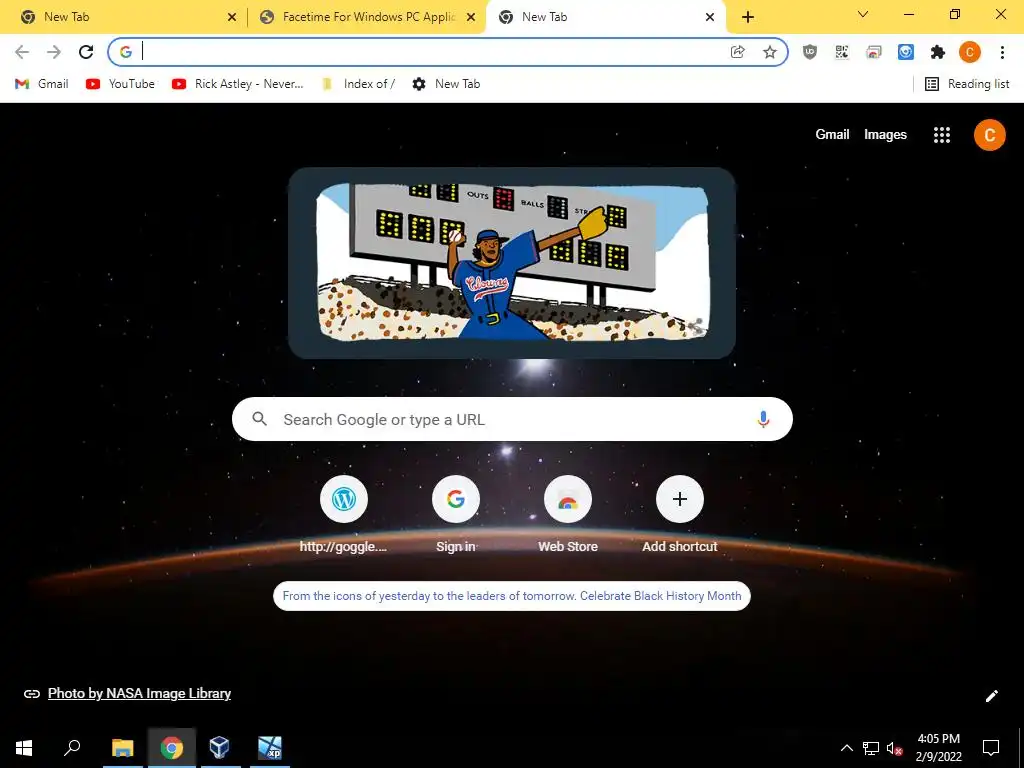
Task: Click the muted volume tray icon
Action: [894, 748]
